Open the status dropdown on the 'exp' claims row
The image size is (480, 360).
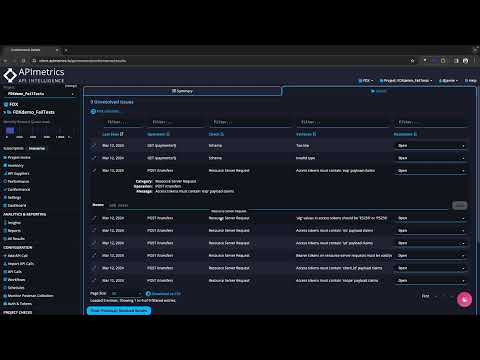[431, 170]
